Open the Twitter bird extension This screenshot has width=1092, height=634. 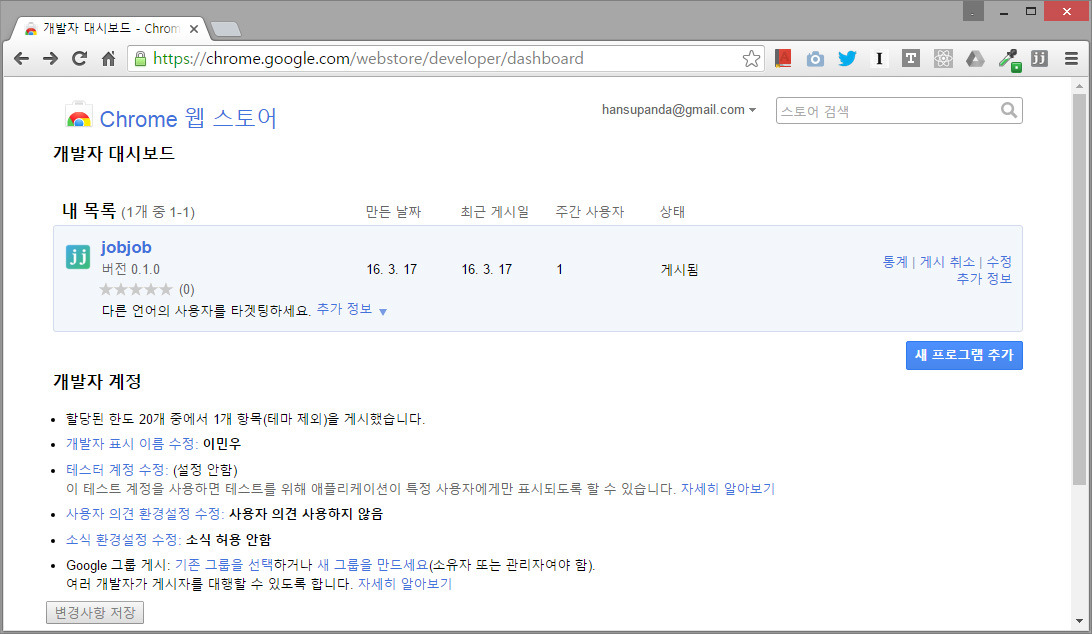tap(847, 59)
